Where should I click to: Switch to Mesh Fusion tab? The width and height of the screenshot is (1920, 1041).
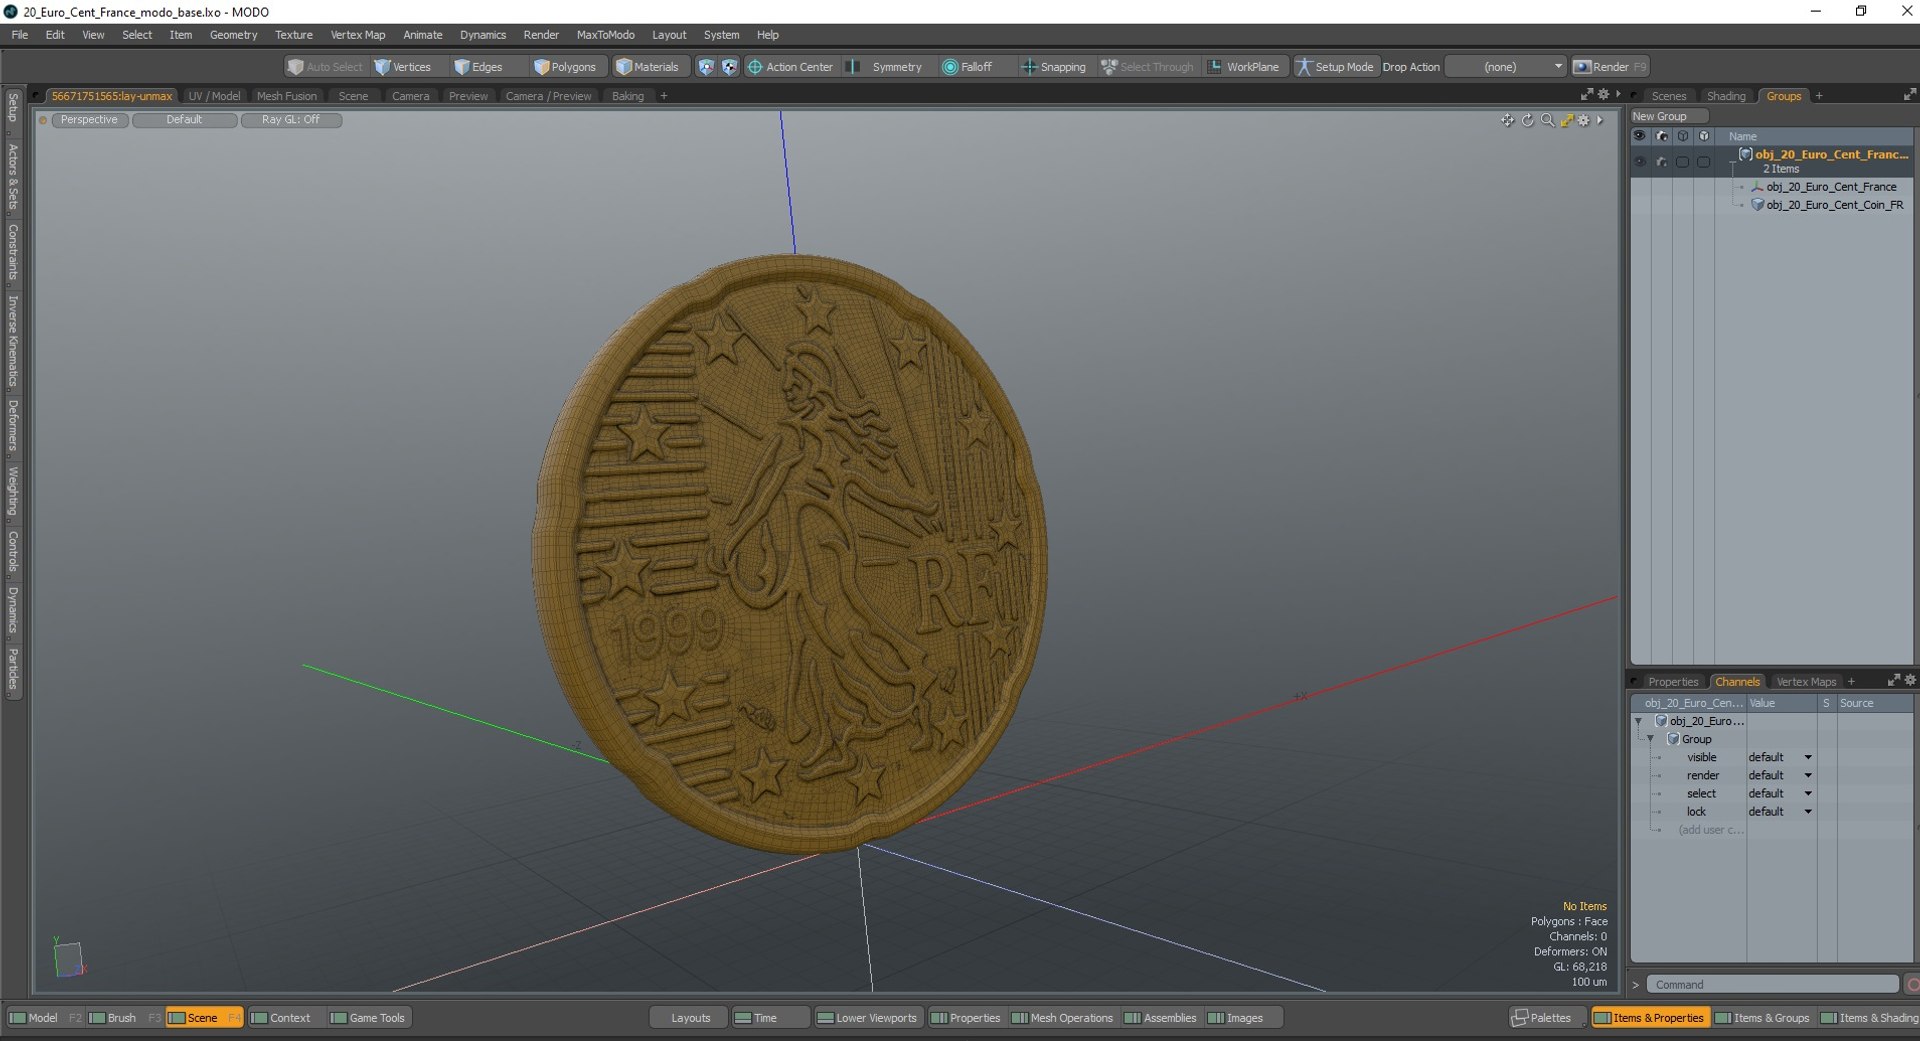(287, 96)
